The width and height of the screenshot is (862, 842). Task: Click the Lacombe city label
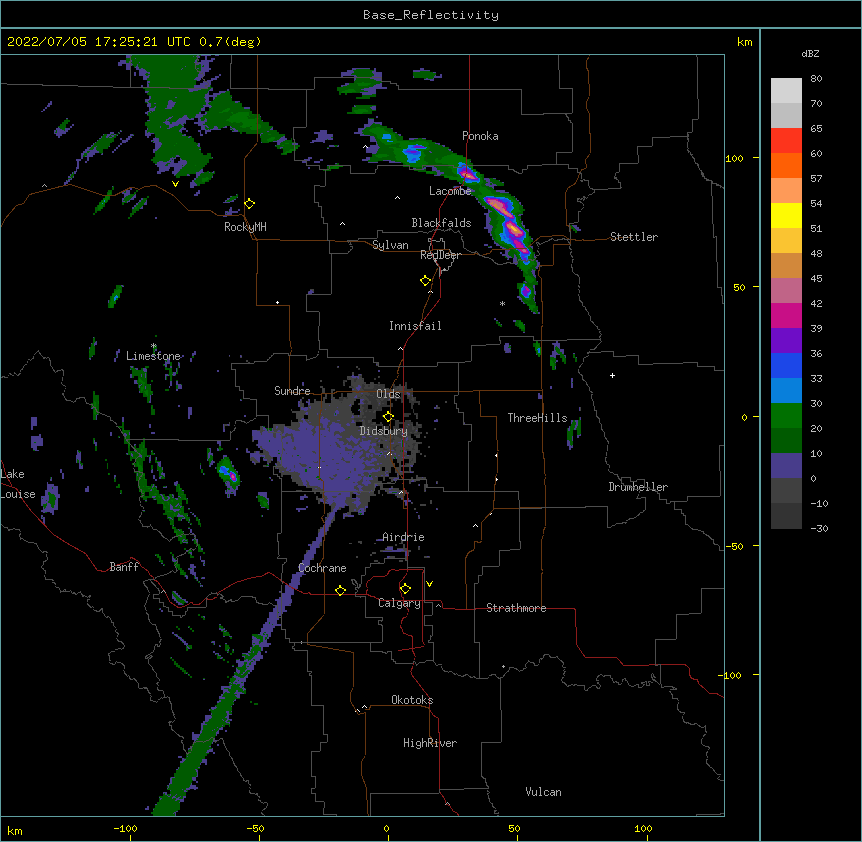[x=450, y=191]
